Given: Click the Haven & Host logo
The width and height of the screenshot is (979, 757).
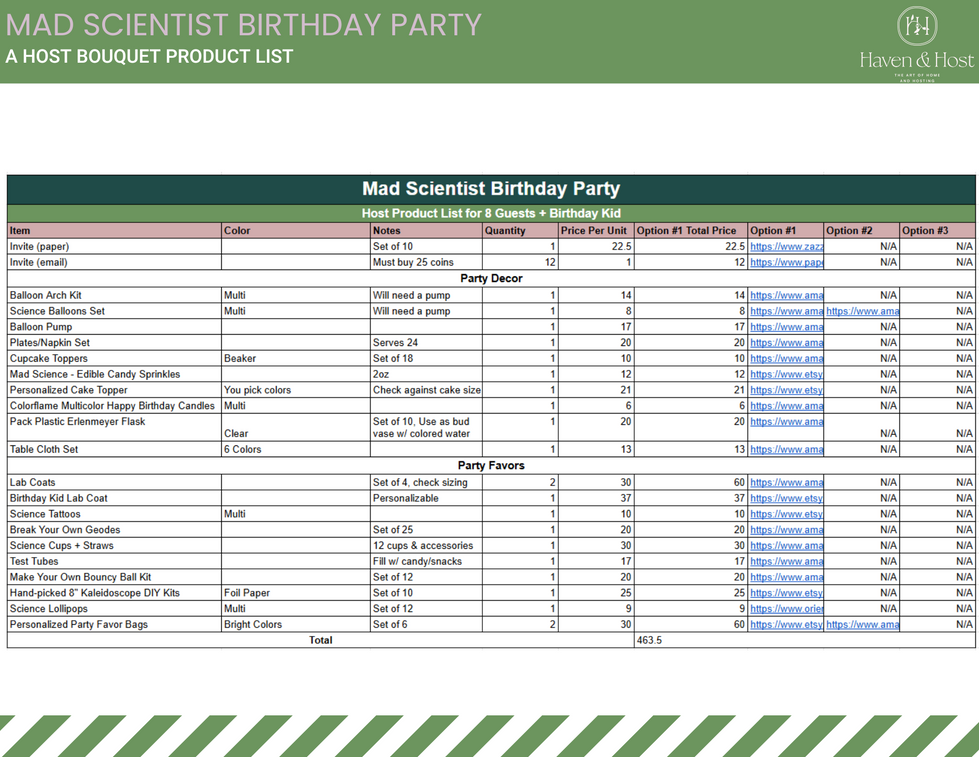Looking at the screenshot, I should (915, 40).
